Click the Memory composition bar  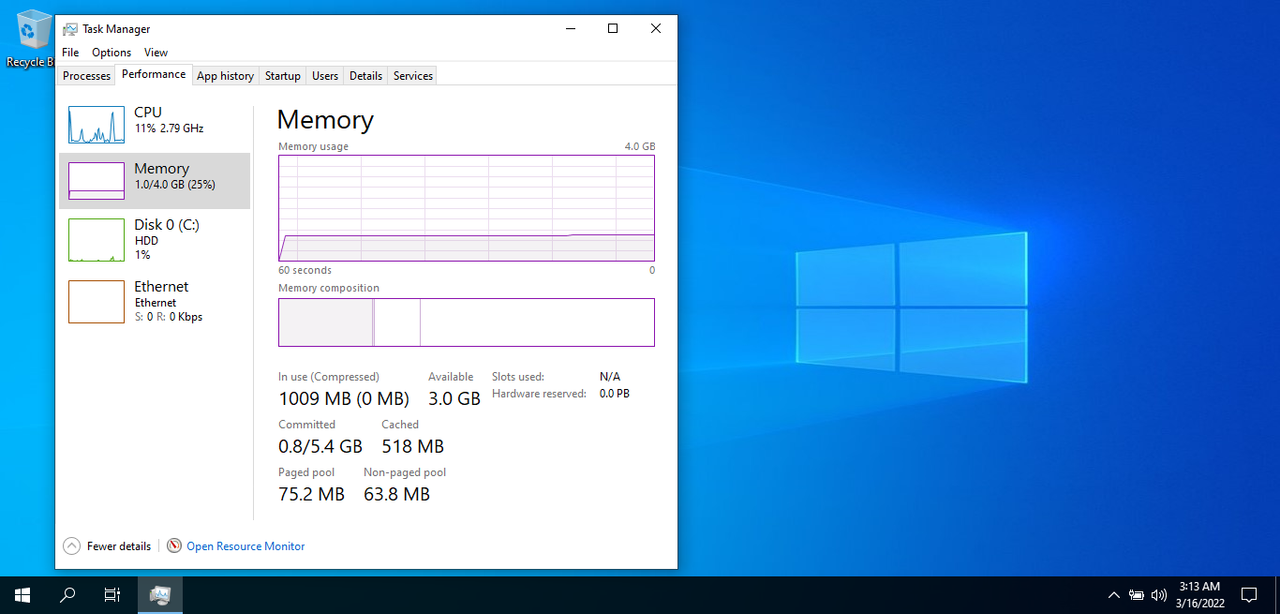point(466,322)
